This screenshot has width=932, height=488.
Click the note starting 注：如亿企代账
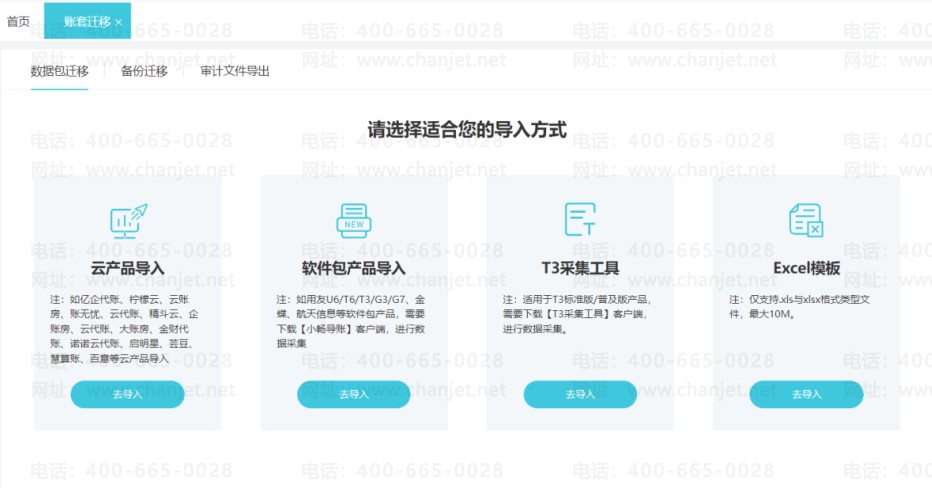(124, 329)
